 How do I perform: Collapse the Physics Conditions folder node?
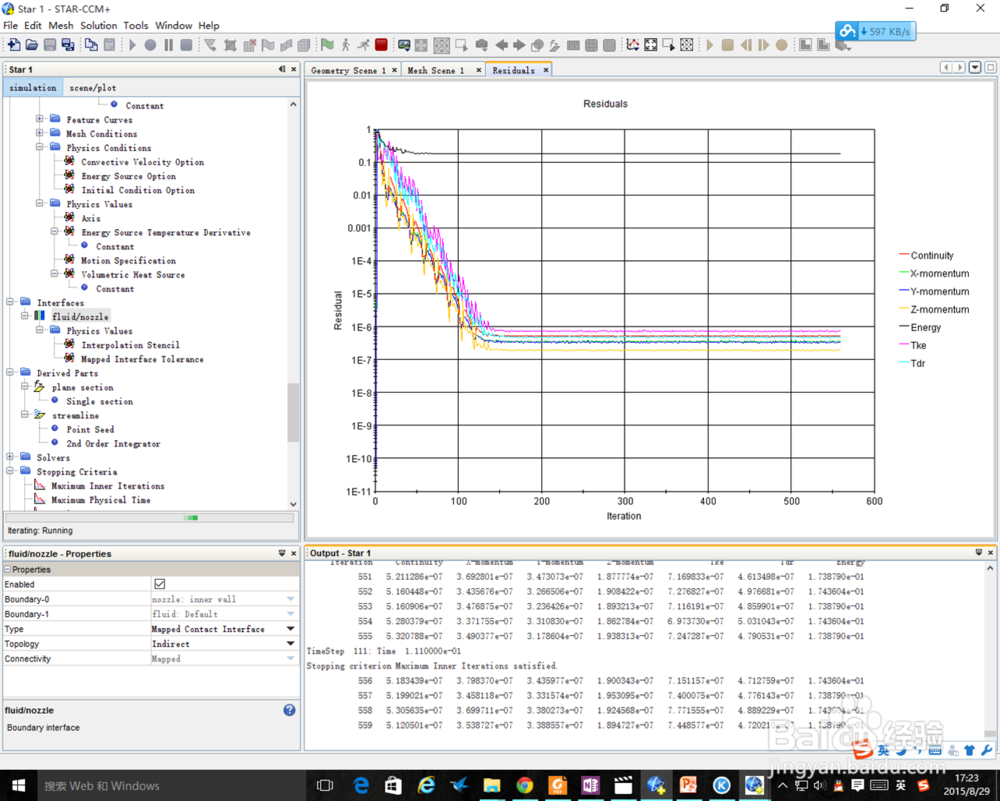point(40,147)
